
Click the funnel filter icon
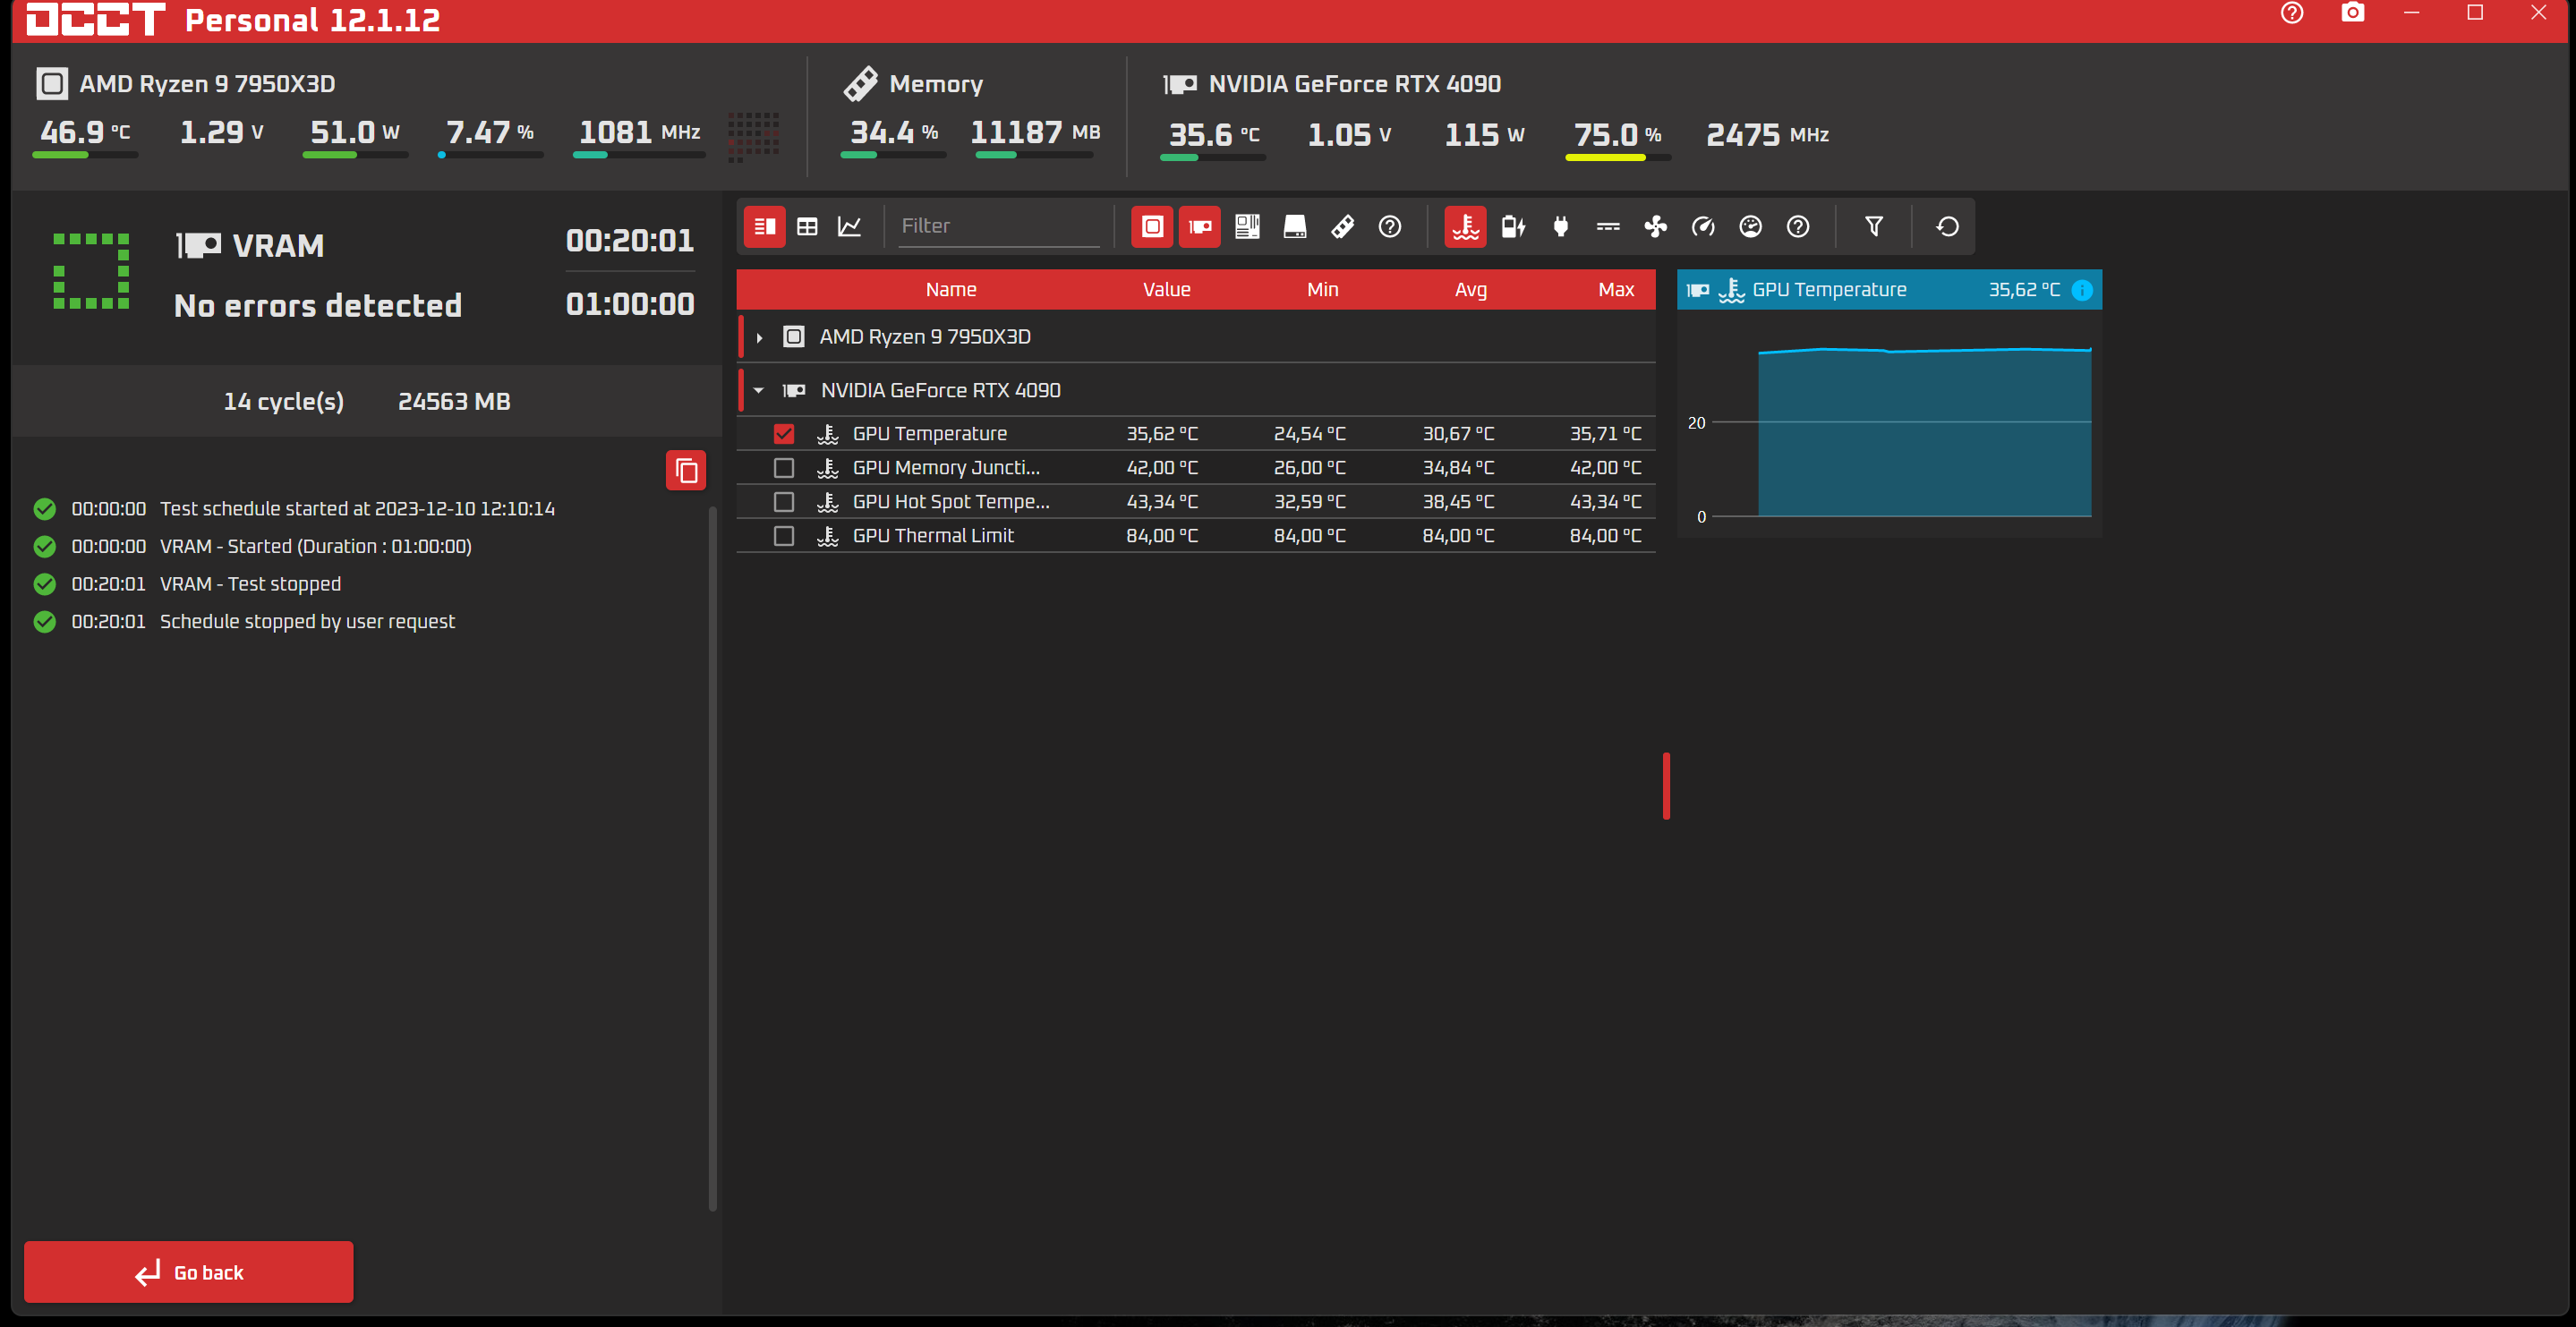1874,227
